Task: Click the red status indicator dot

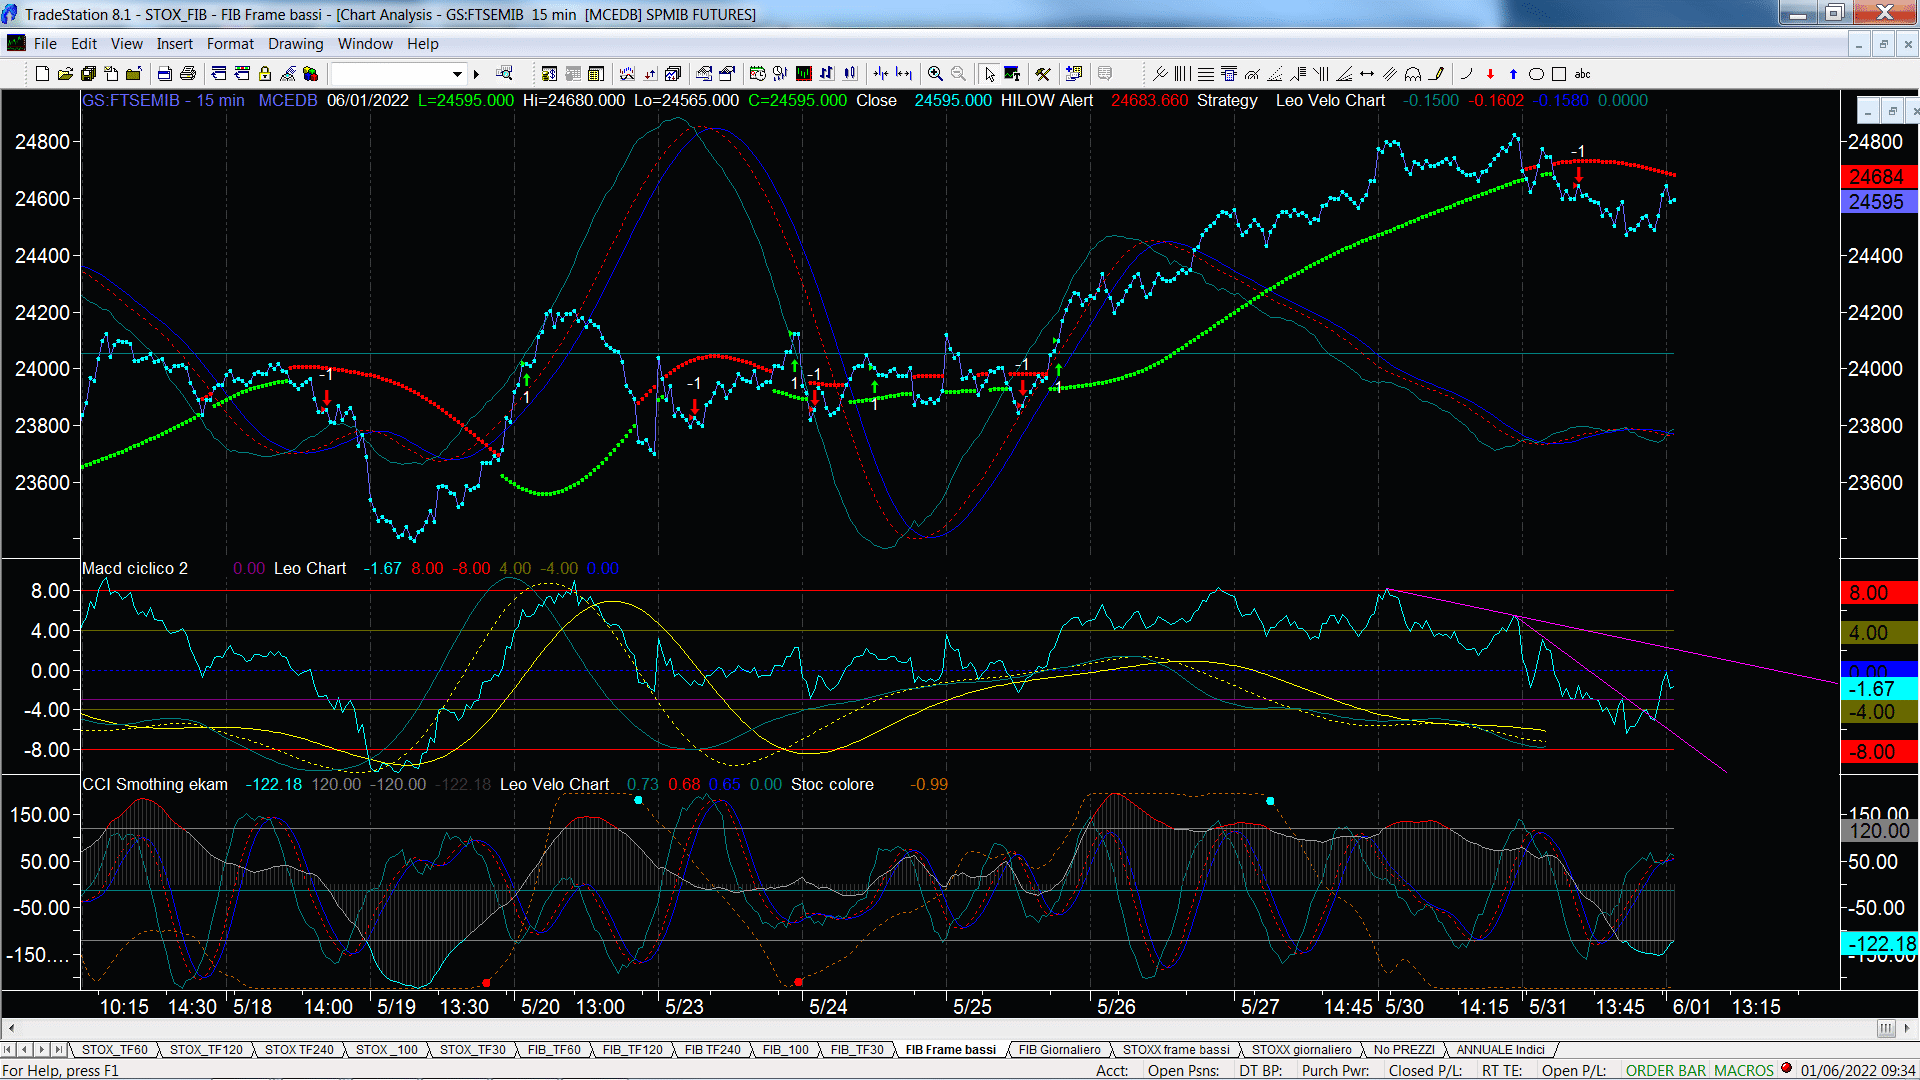Action: click(1786, 1068)
